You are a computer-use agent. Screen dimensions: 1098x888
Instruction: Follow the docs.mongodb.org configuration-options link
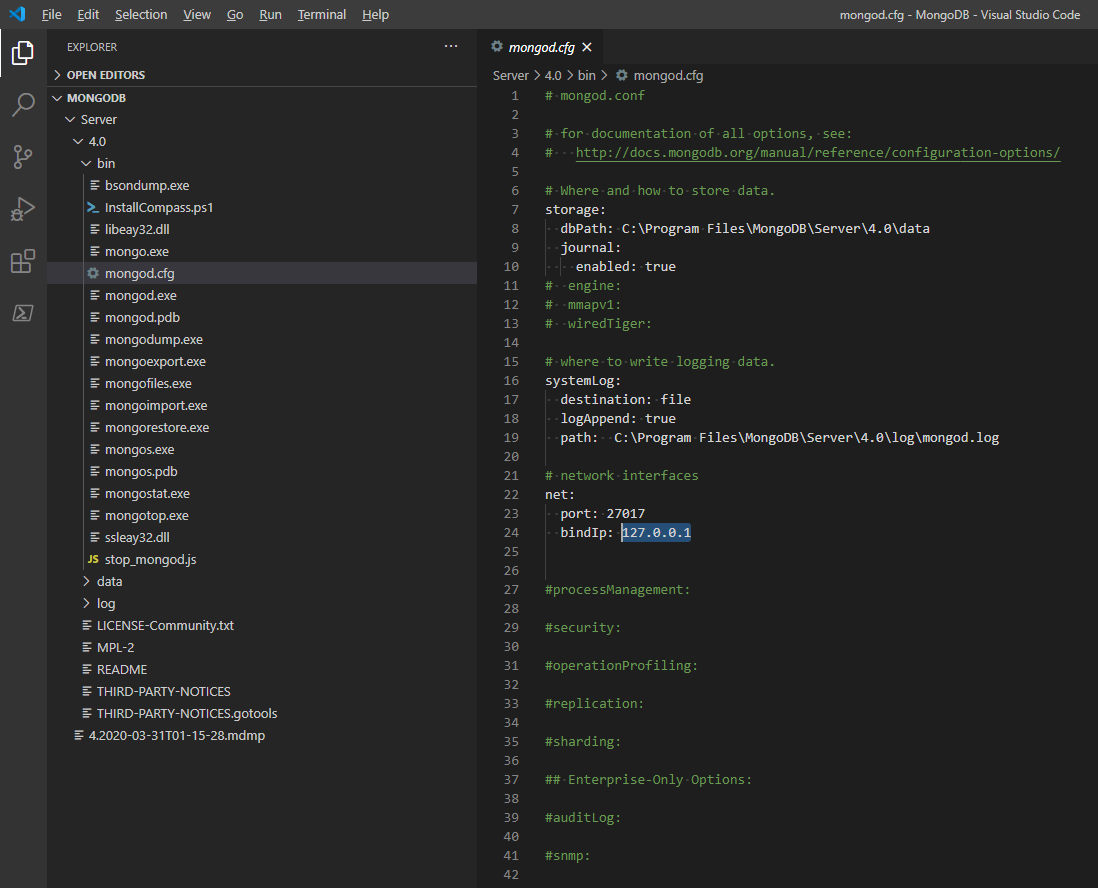coord(818,152)
